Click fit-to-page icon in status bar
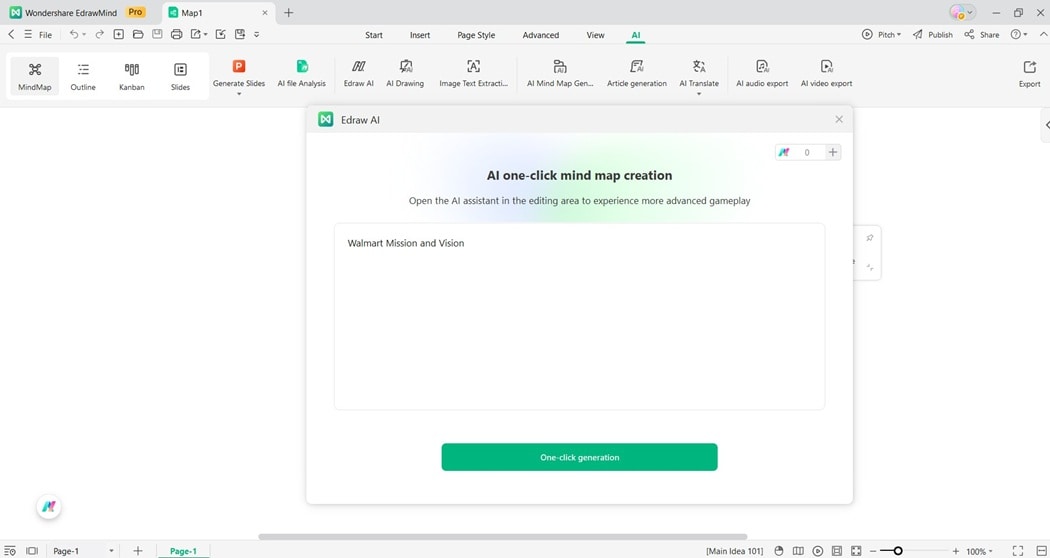 856,551
